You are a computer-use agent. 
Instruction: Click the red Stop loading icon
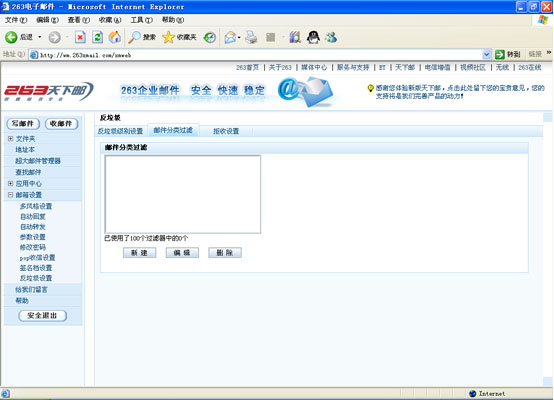click(80, 37)
